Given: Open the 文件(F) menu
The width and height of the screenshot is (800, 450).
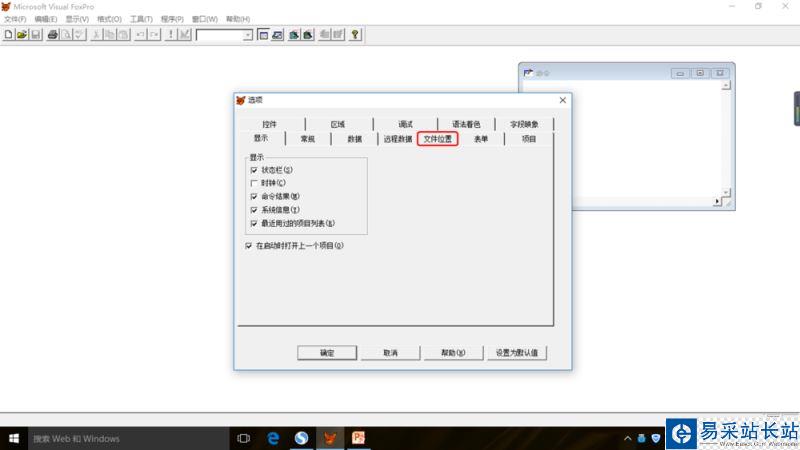Looking at the screenshot, I should 15,19.
